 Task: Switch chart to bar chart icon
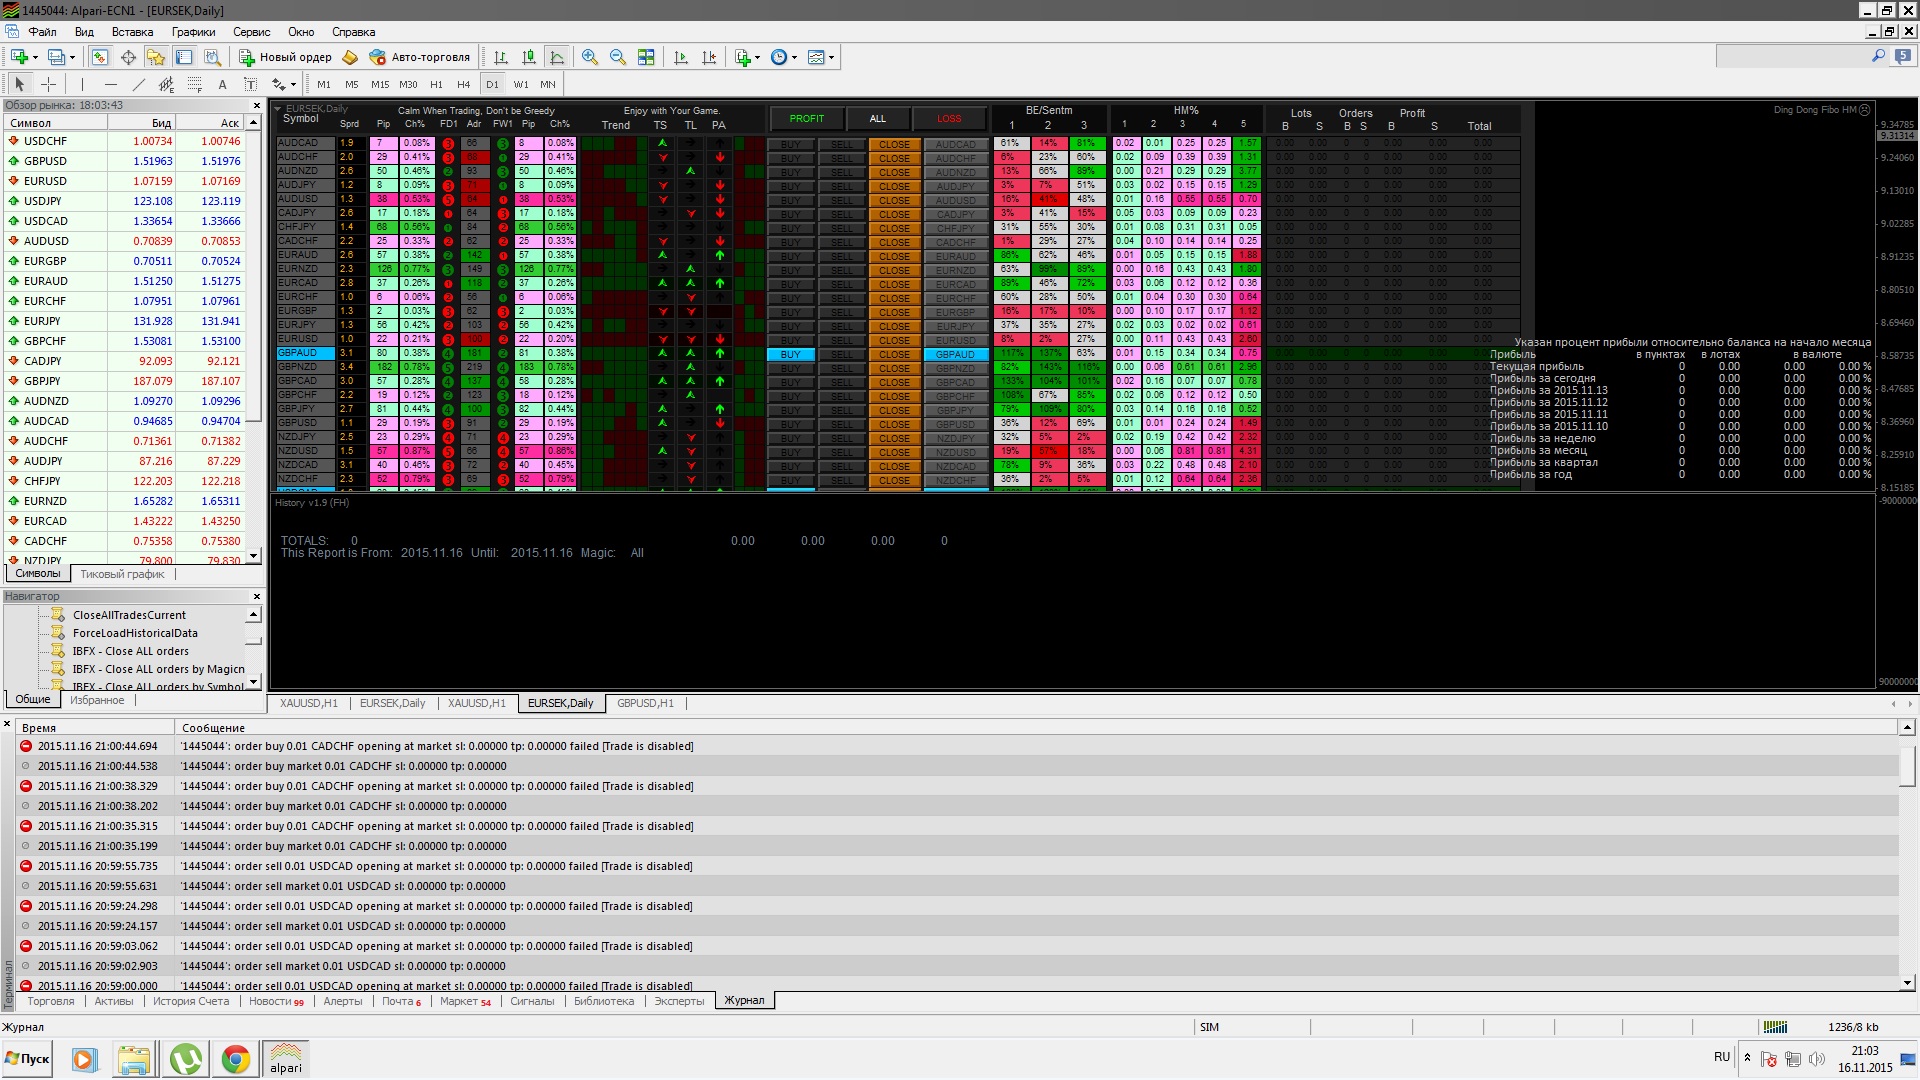[x=501, y=57]
